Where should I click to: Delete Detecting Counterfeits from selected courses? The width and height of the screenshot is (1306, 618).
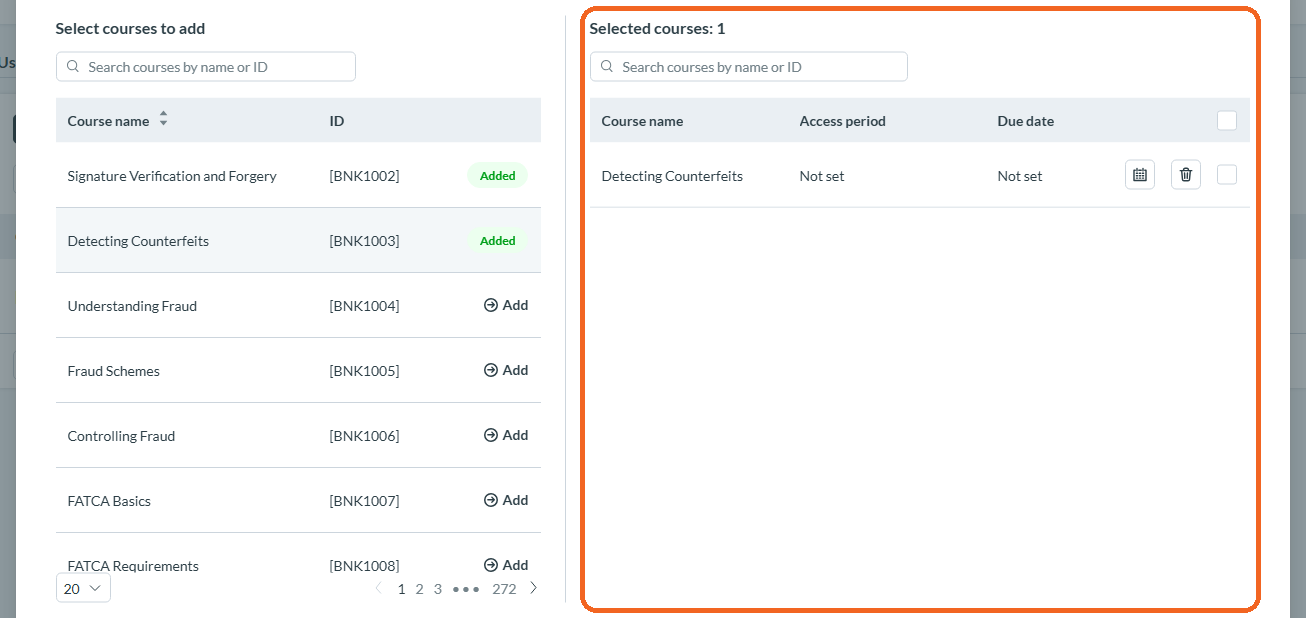[1186, 175]
